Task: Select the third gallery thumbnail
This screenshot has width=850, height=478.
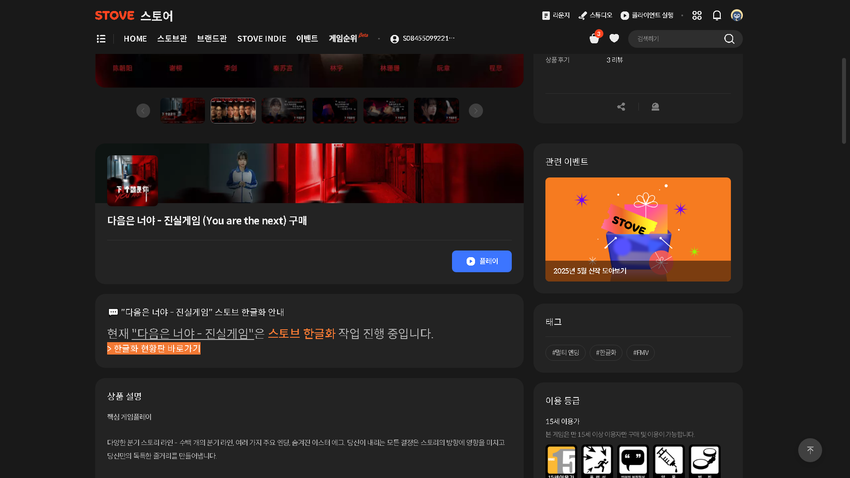Action: (284, 111)
